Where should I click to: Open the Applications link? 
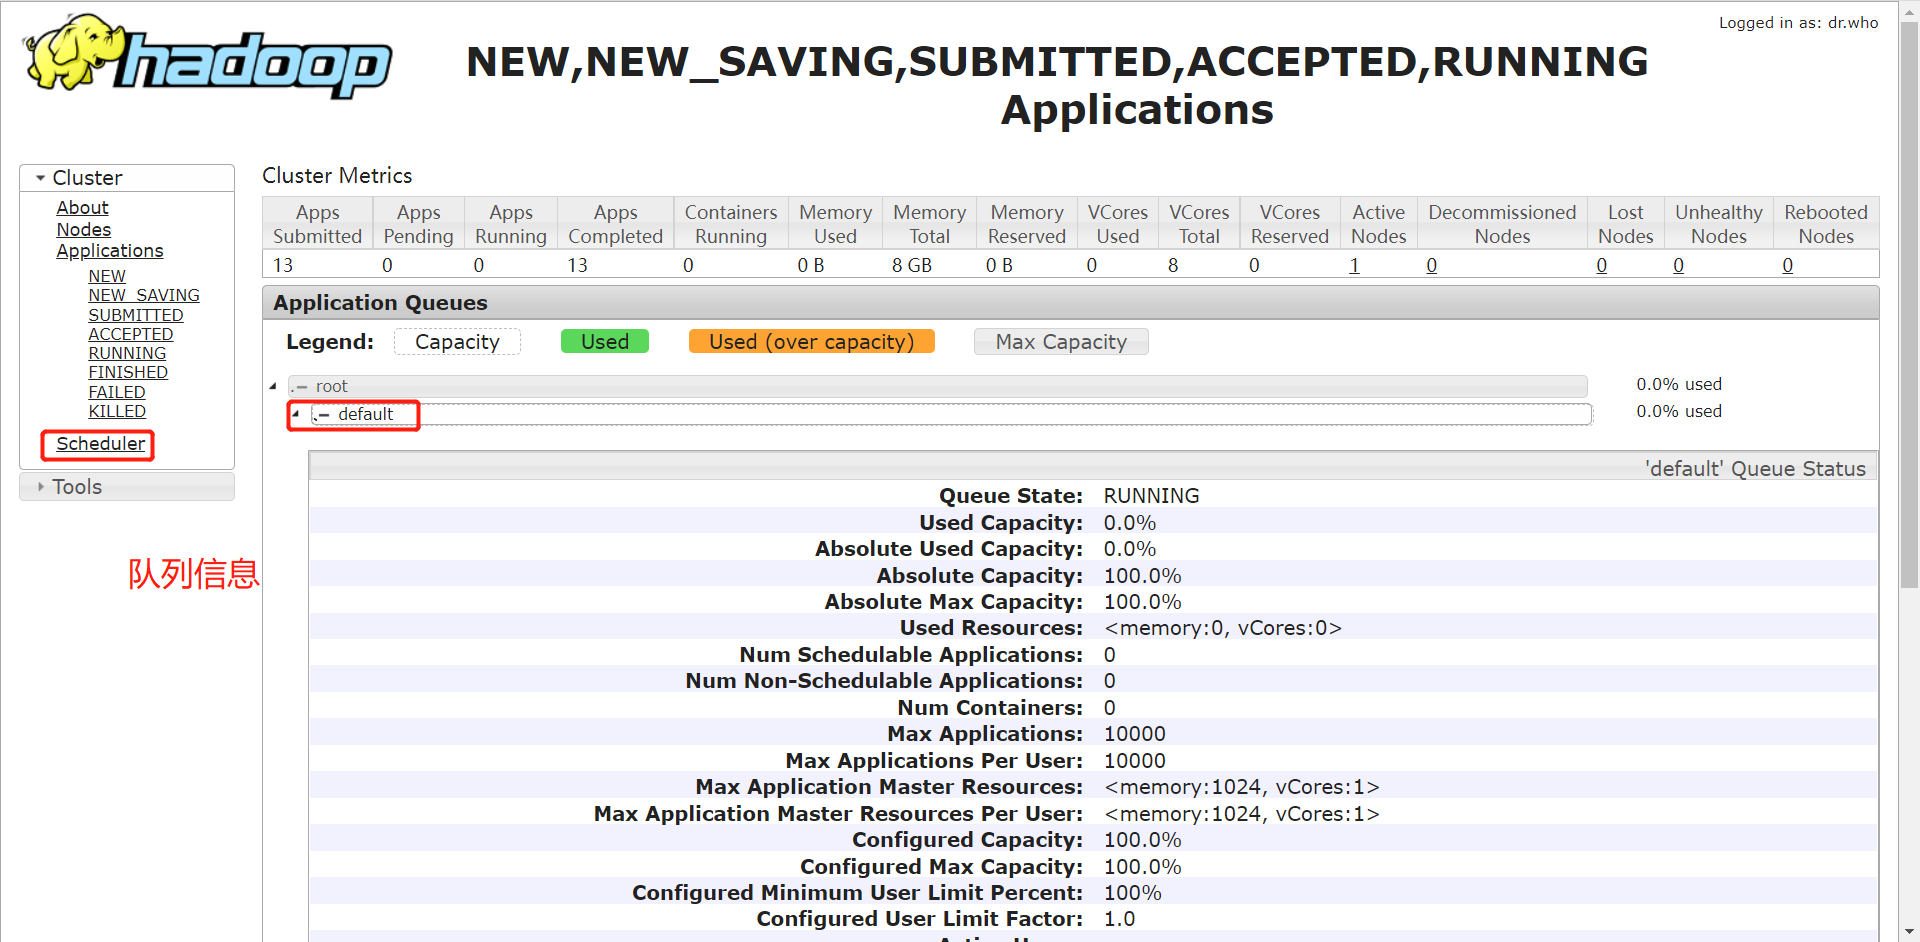pyautogui.click(x=109, y=251)
